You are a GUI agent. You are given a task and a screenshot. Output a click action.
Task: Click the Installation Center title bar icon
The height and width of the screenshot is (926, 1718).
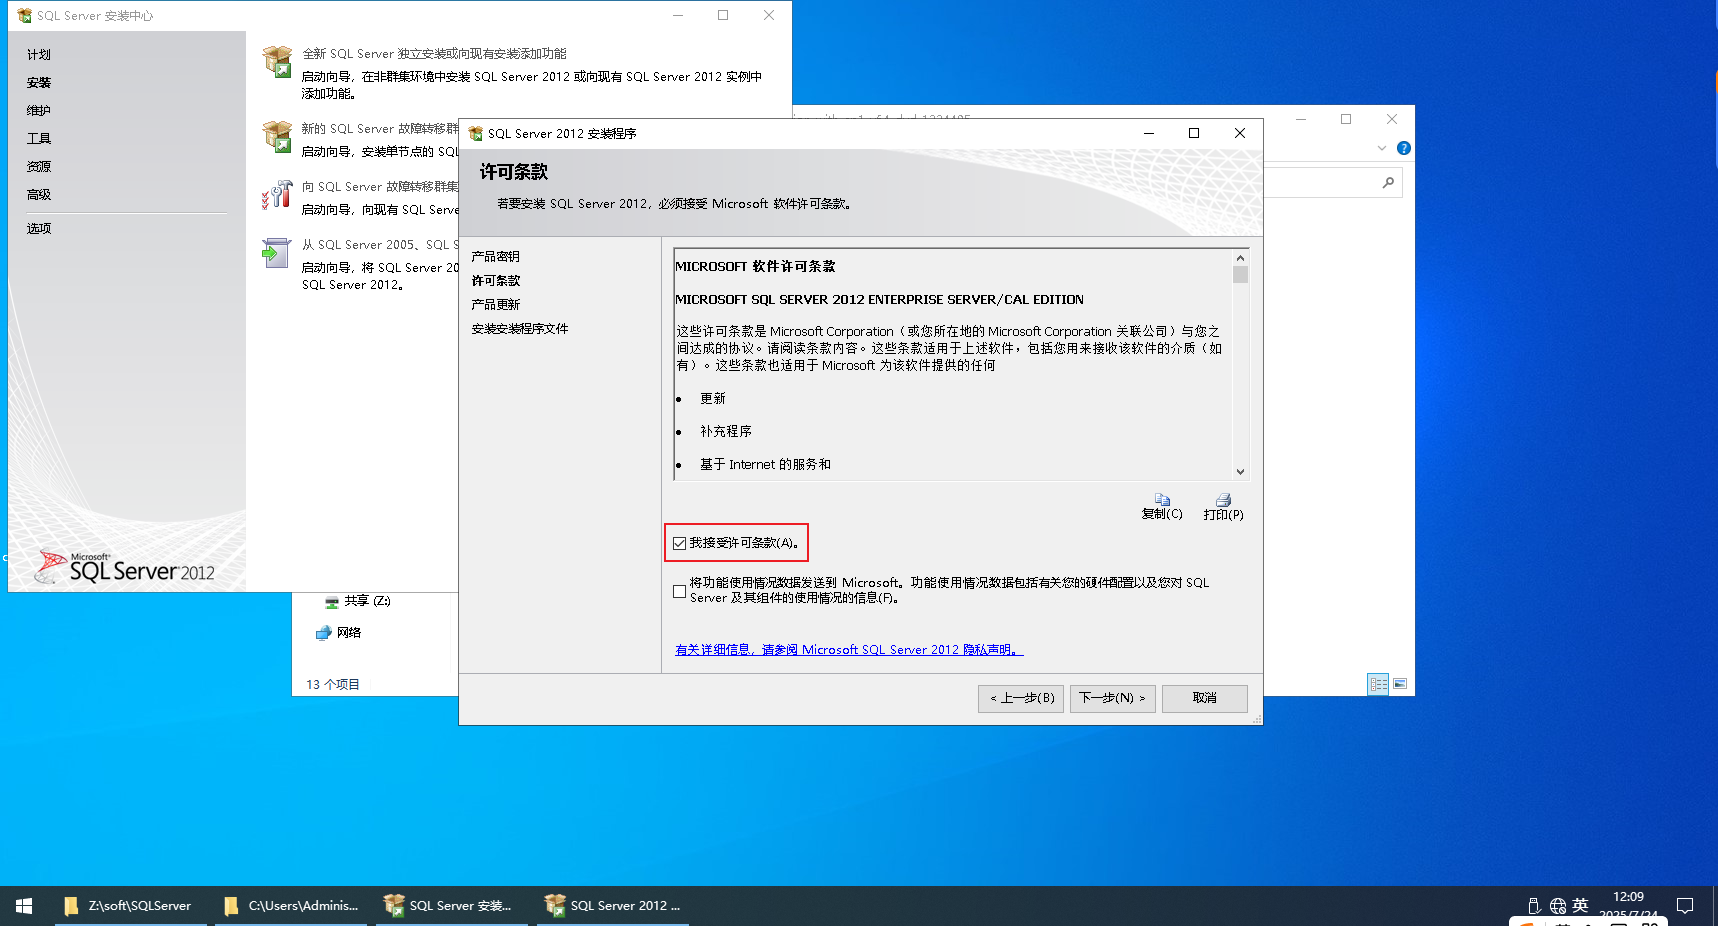coord(25,16)
